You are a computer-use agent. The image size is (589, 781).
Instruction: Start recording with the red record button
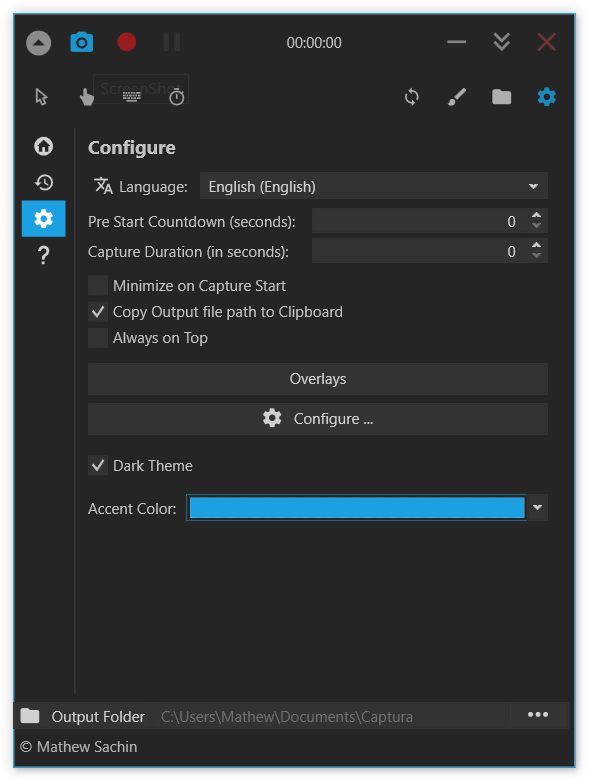coord(126,42)
